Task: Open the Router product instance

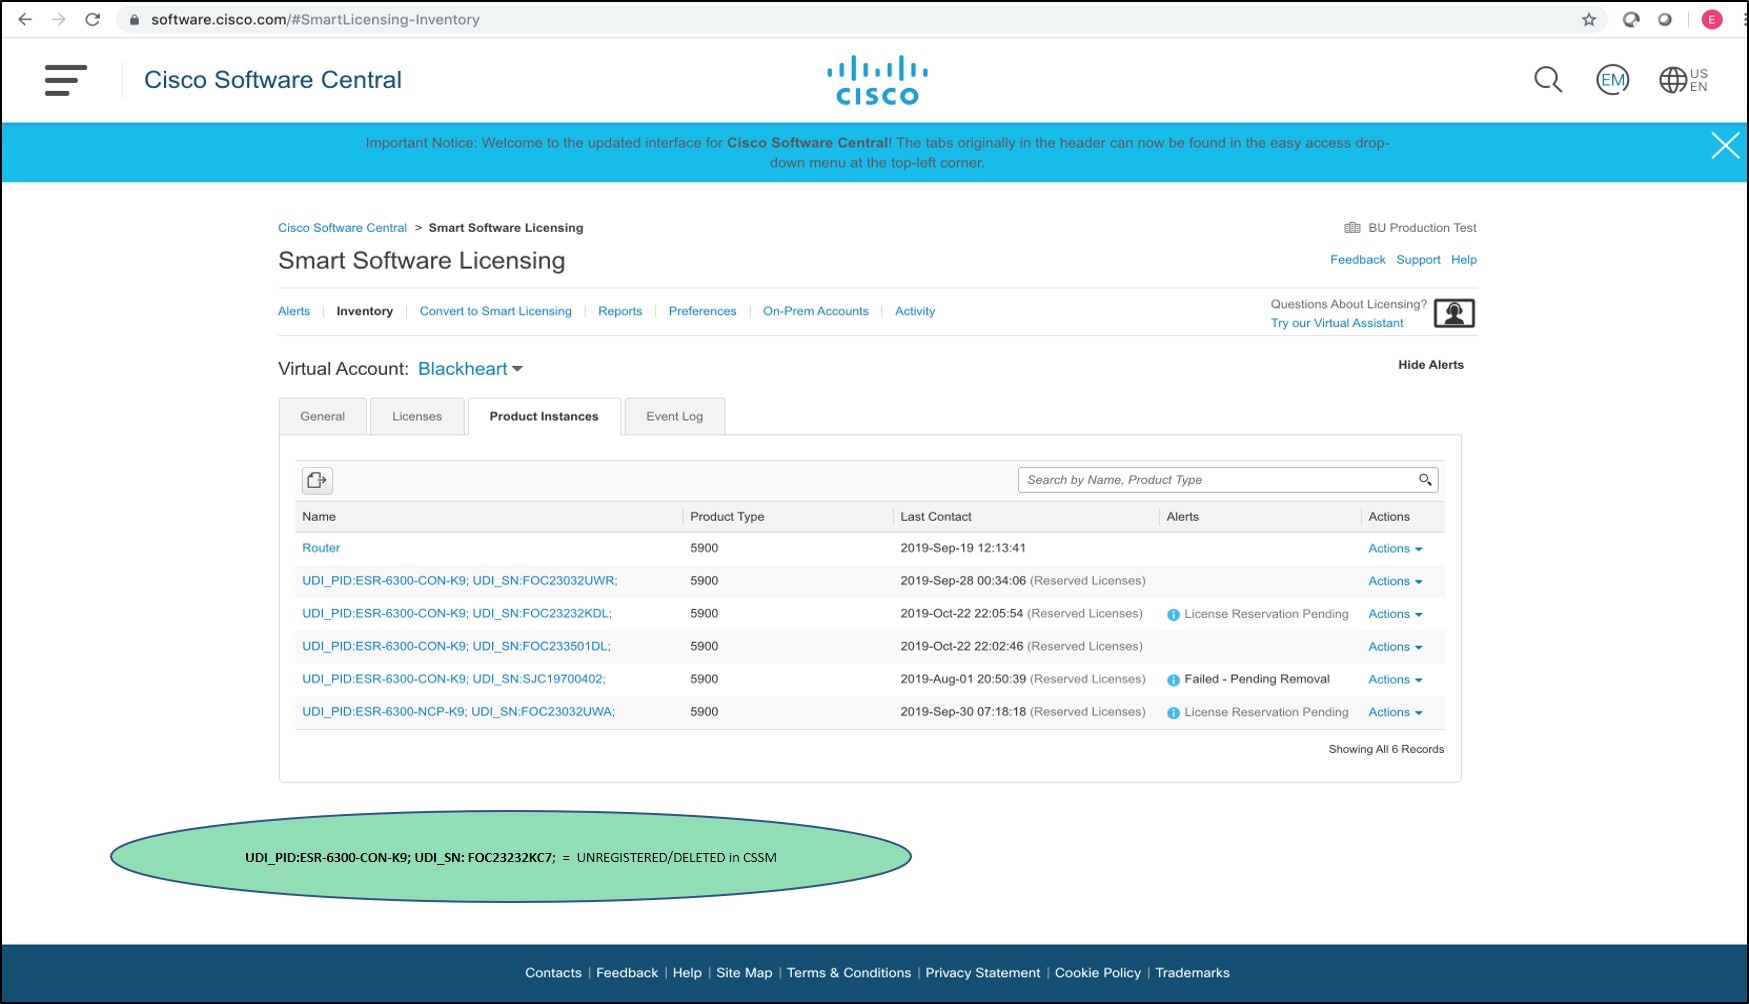Action: tap(321, 548)
